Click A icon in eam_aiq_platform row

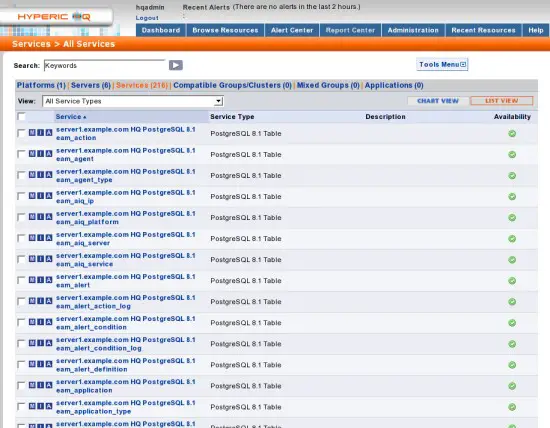[x=49, y=217]
